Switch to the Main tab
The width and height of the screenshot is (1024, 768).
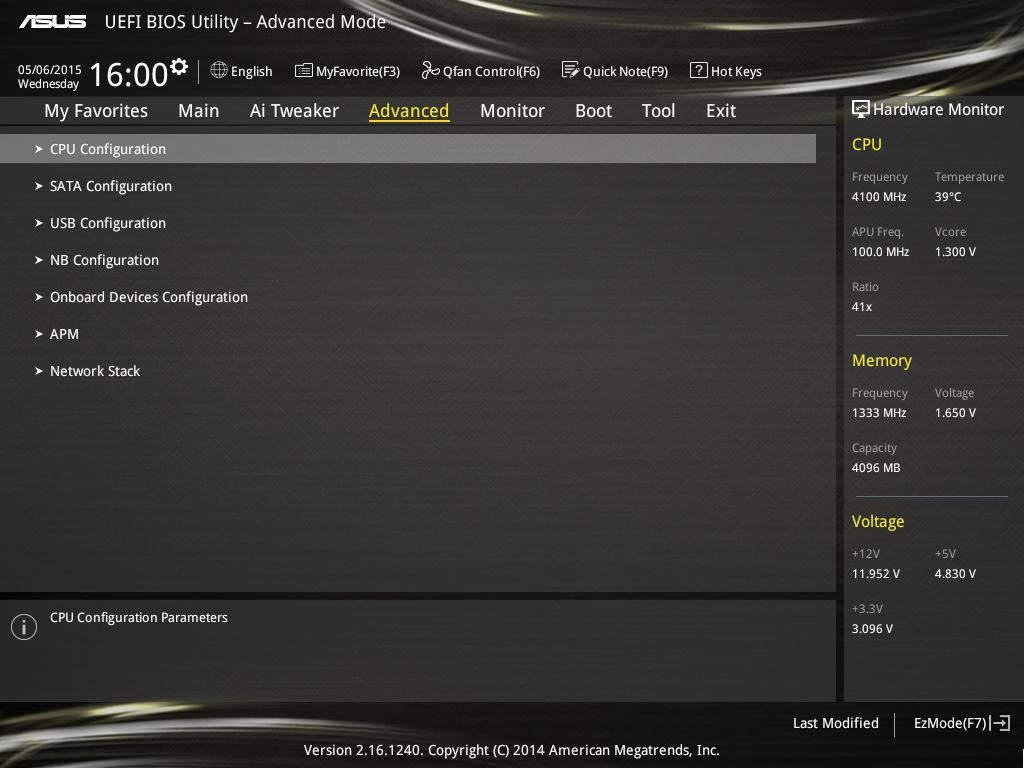[x=199, y=111]
